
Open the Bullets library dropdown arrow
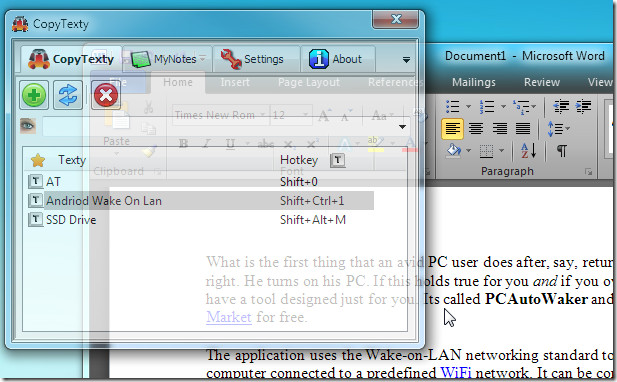pyautogui.click(x=468, y=106)
